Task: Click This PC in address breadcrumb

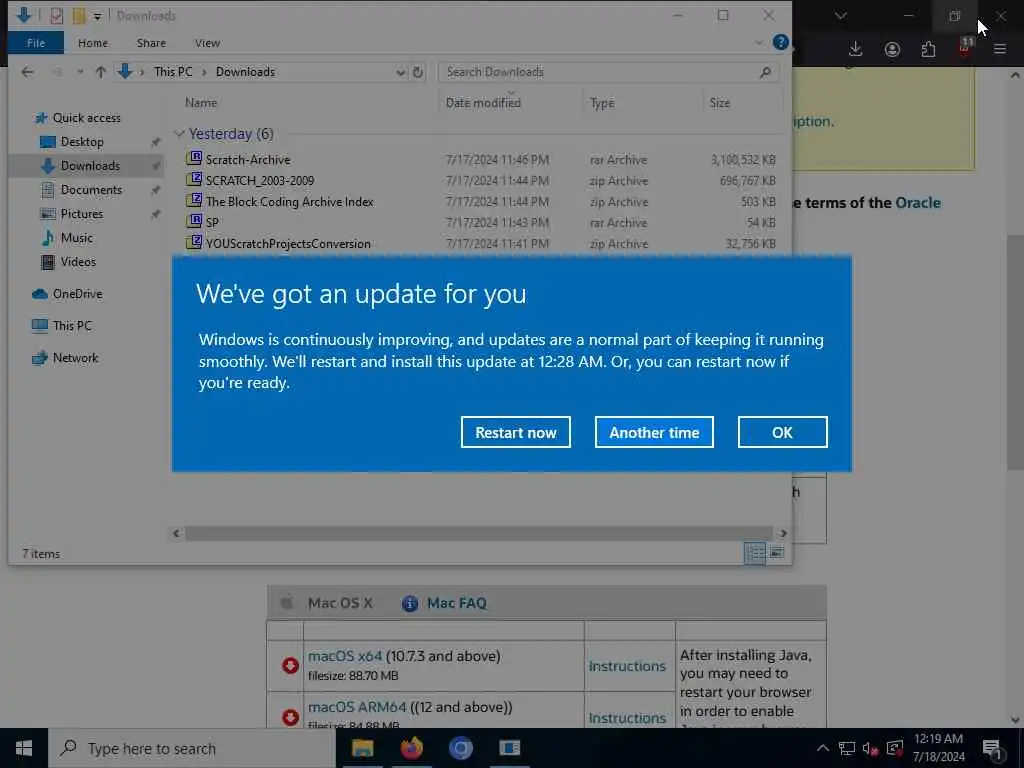Action: coord(173,72)
